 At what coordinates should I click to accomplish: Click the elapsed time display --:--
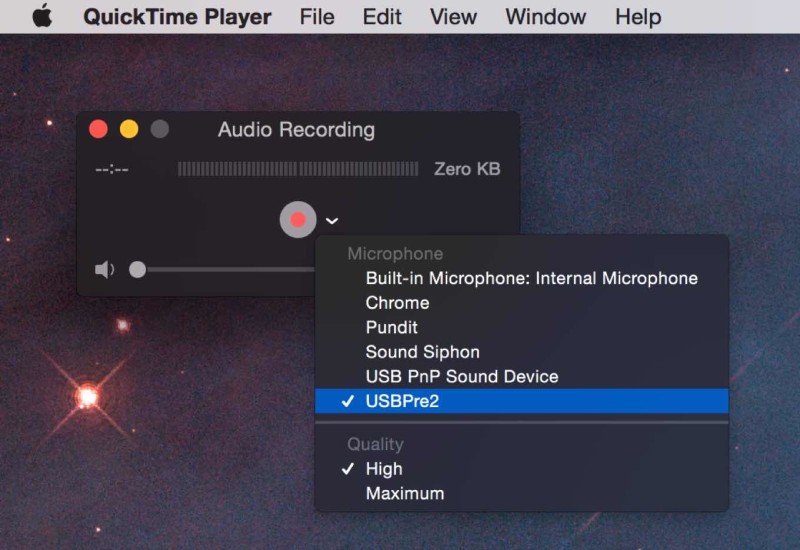(x=112, y=169)
